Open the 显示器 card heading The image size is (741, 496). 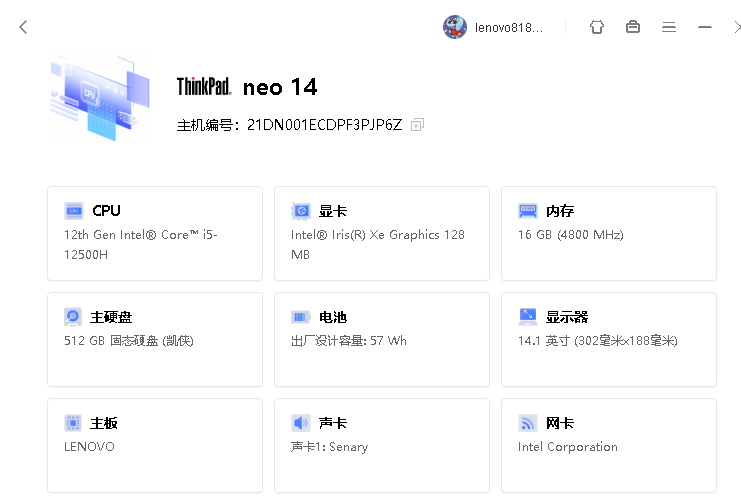coord(567,317)
